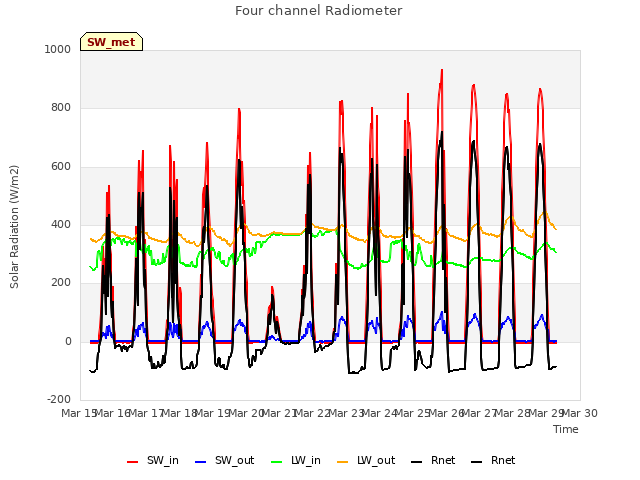
Task: Click the 1000 y-axis tick label
Action: point(58,49)
